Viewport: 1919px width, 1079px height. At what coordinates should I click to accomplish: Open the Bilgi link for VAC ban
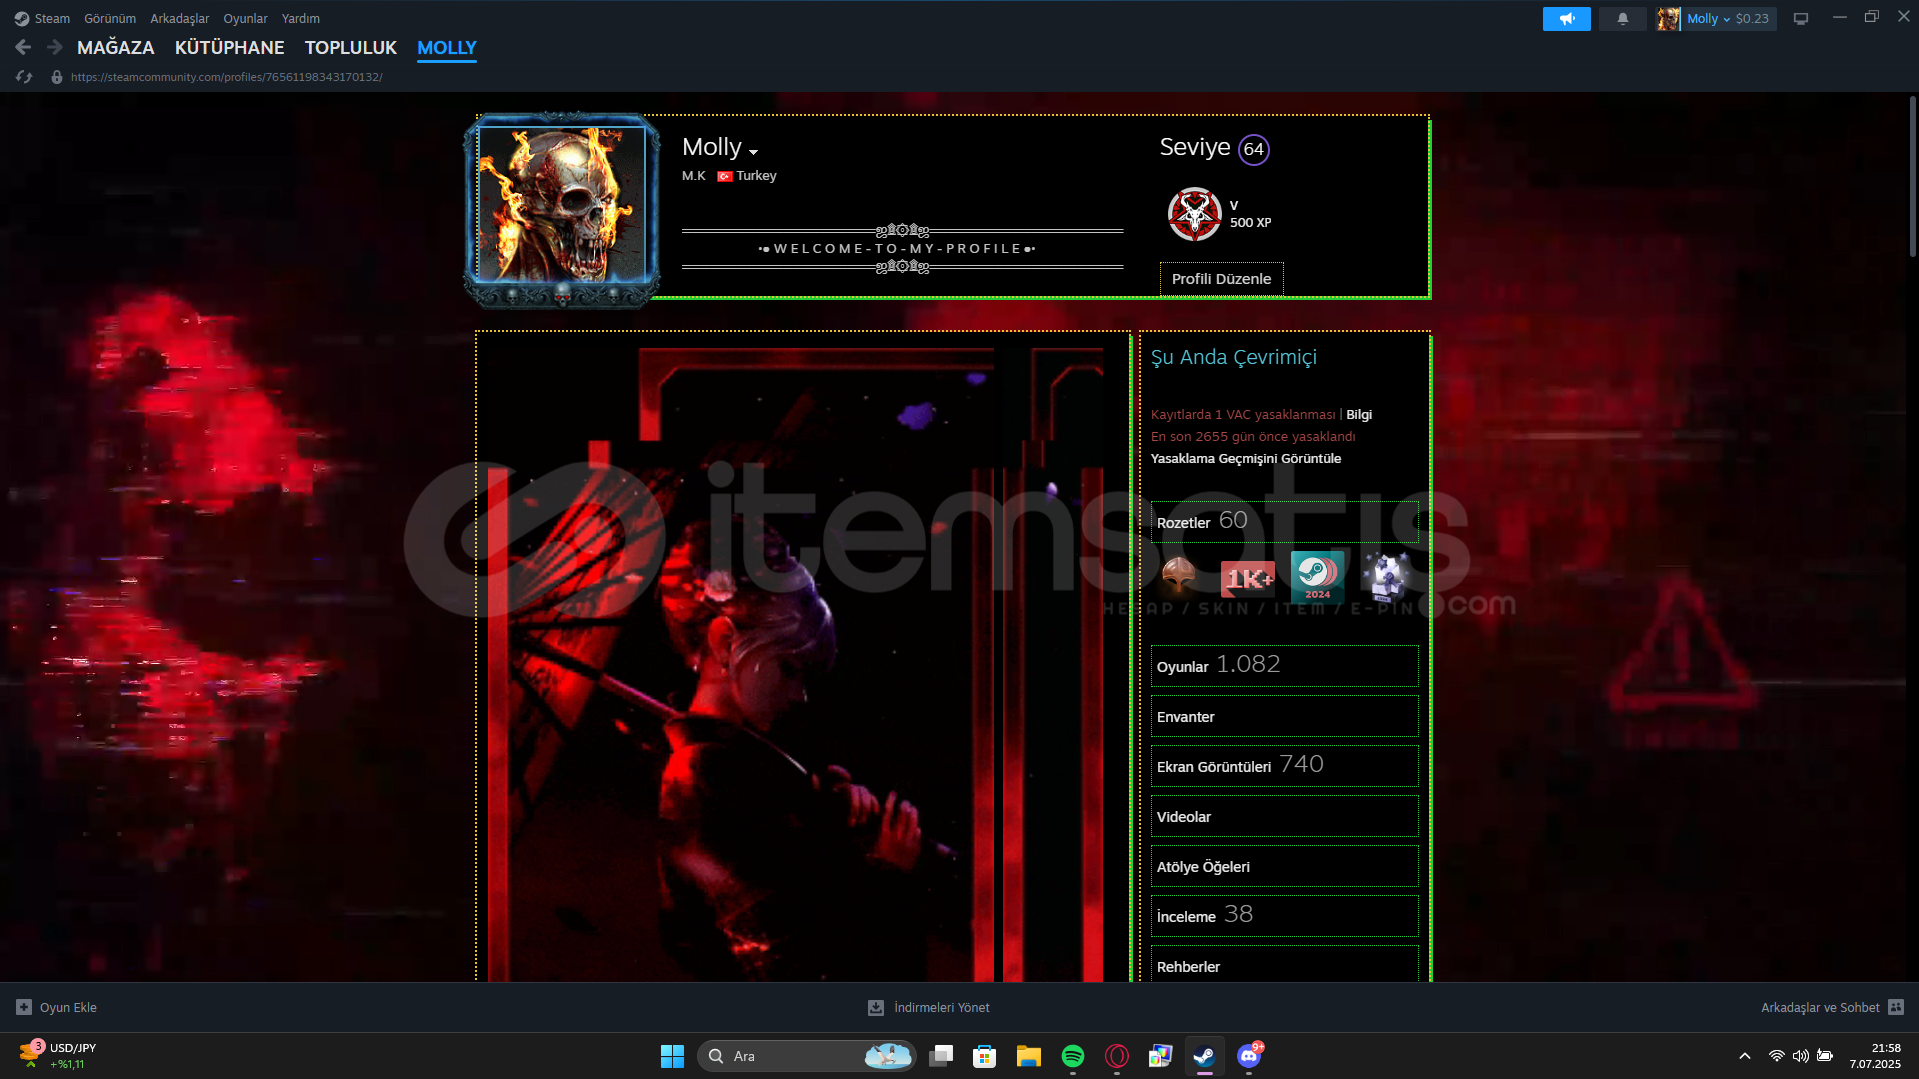(x=1358, y=414)
